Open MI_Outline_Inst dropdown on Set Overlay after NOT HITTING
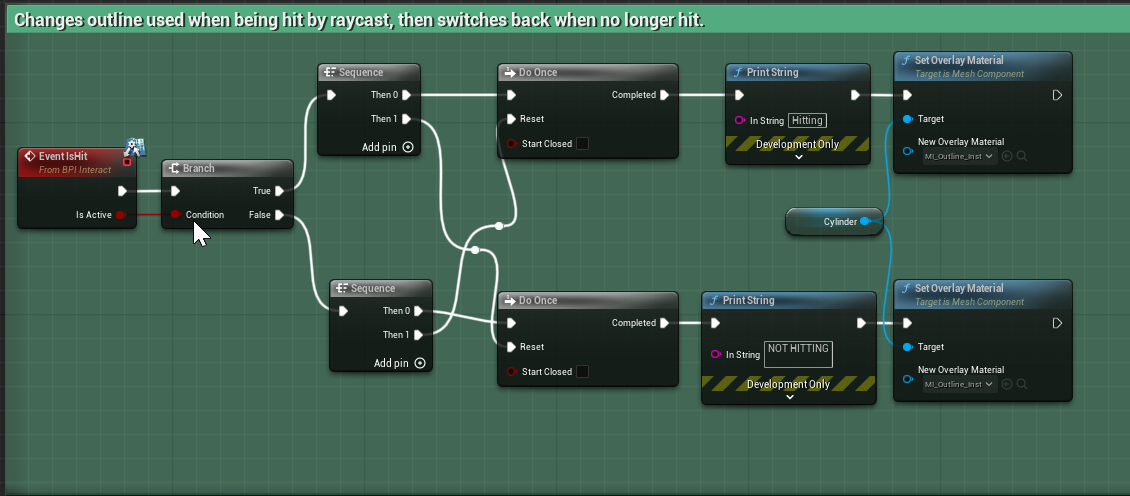This screenshot has width=1130, height=496. click(x=960, y=384)
